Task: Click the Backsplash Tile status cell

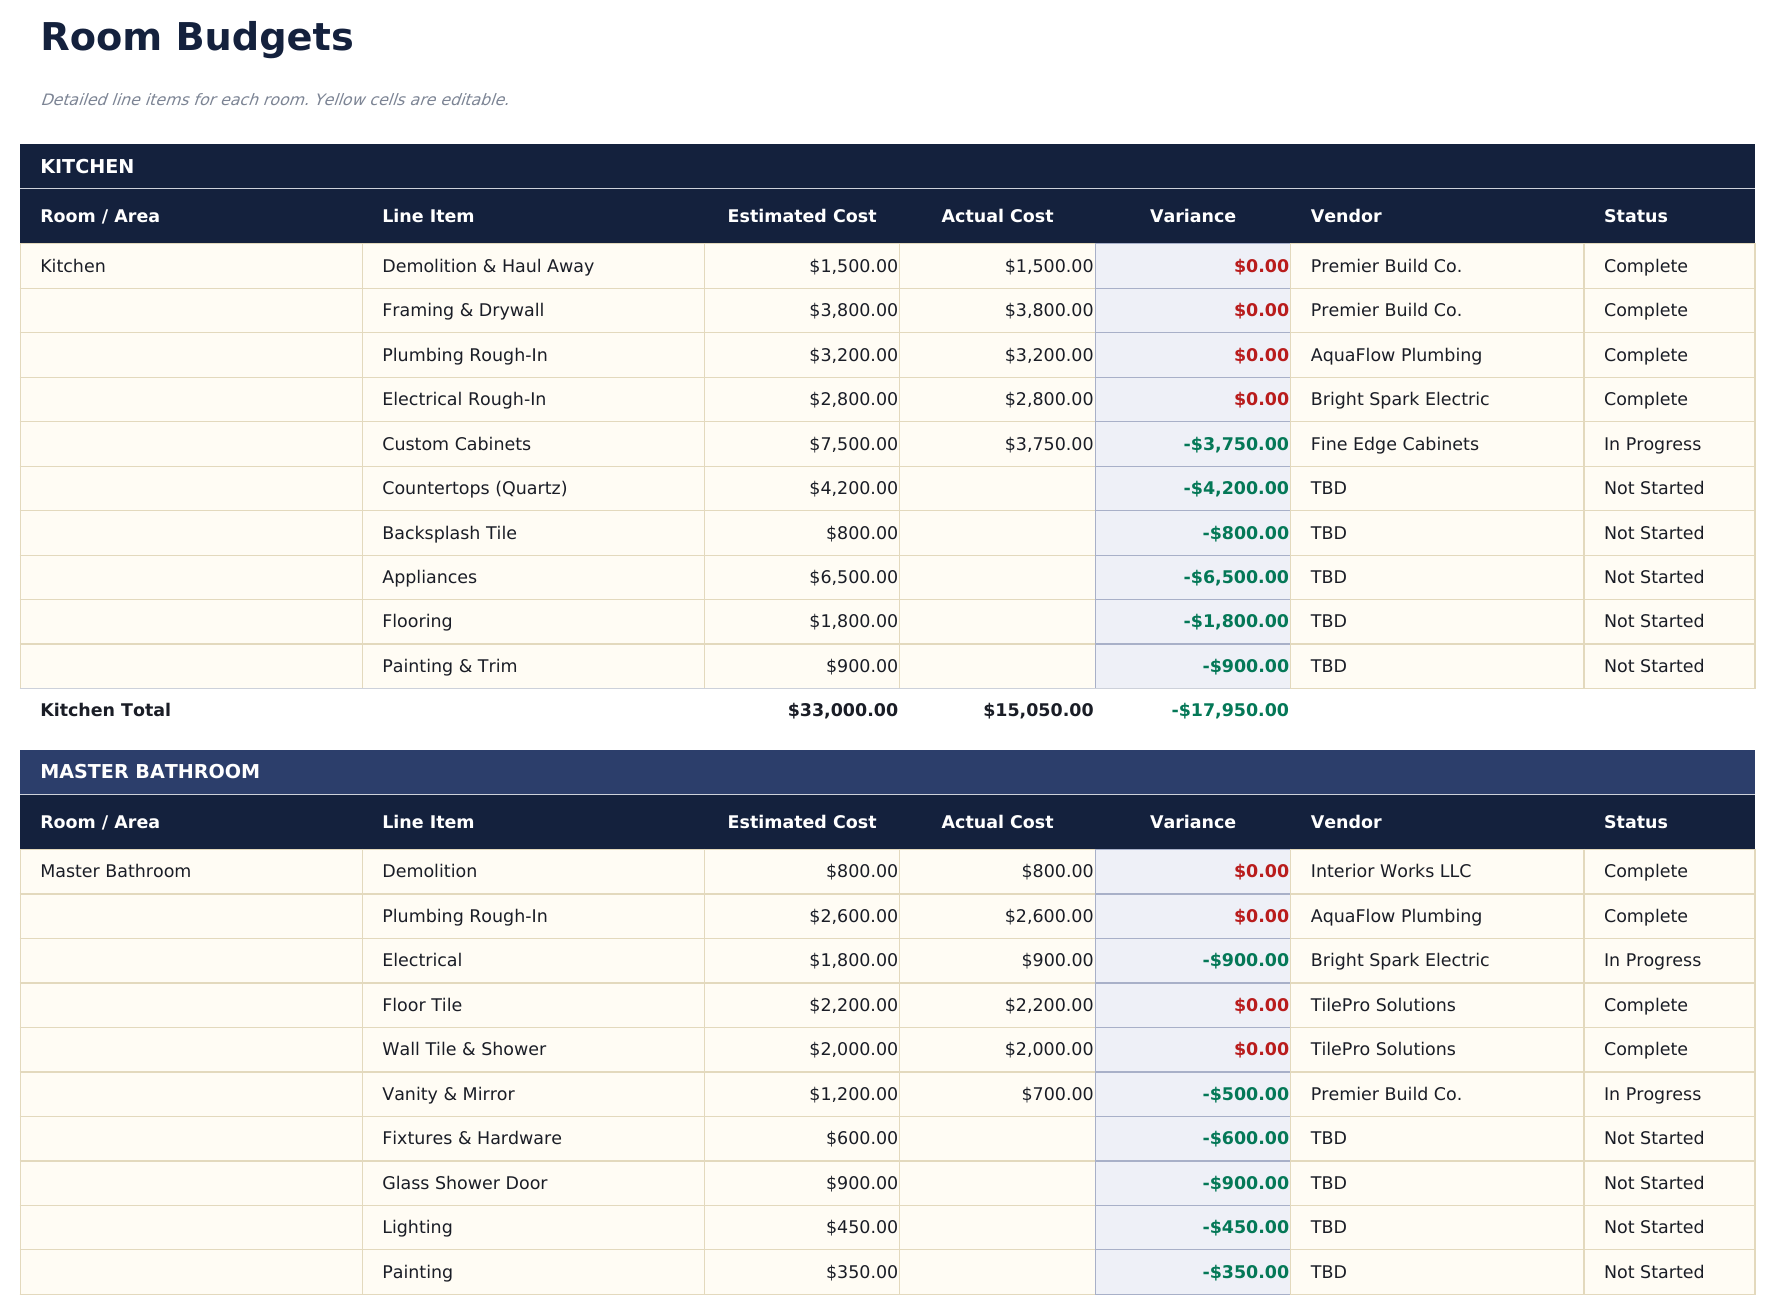Action: tap(1668, 533)
